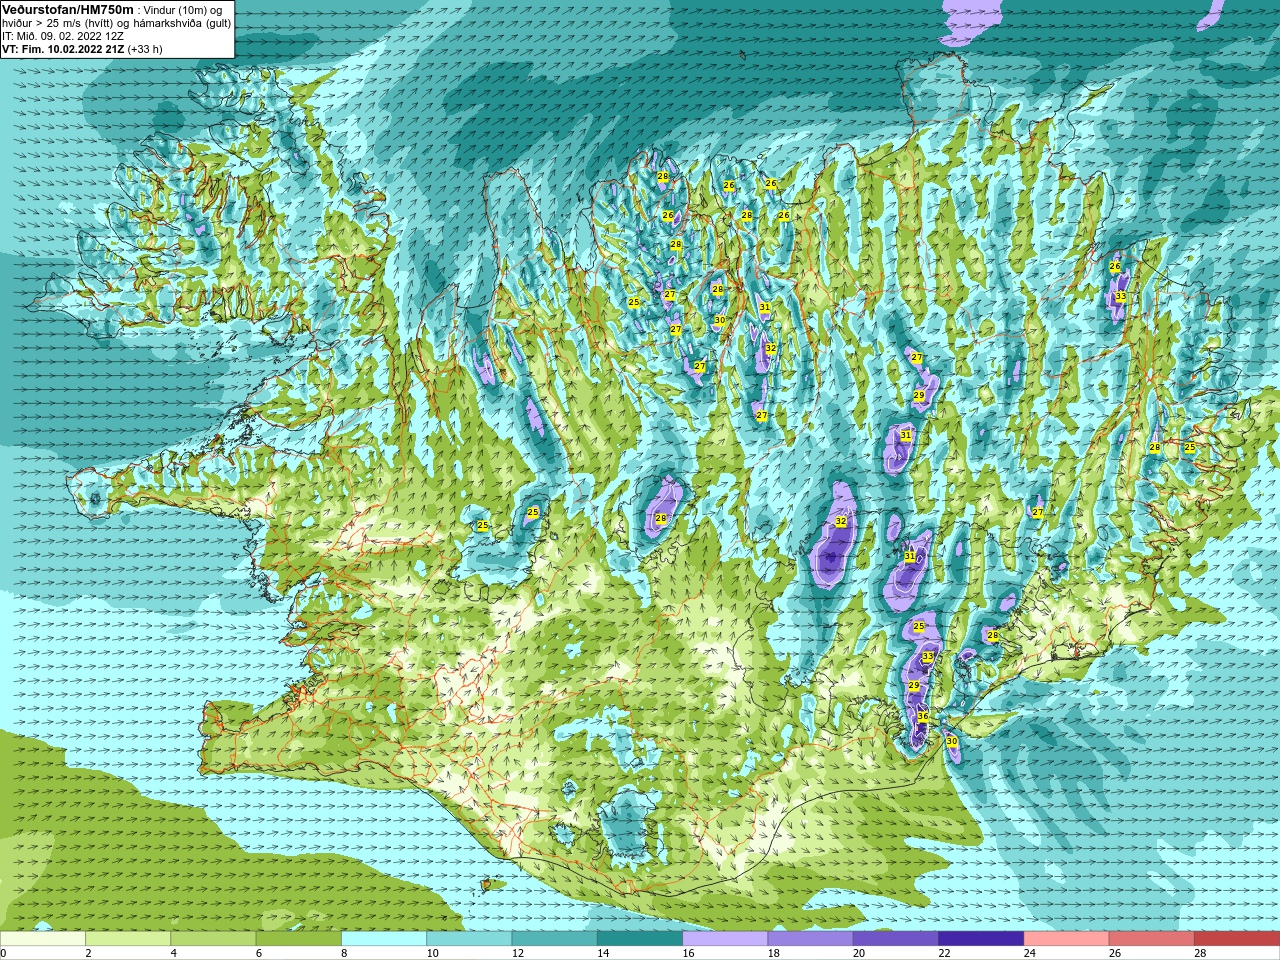The height and width of the screenshot is (960, 1280).
Task: Click the 12–14 m/s teal legend swatch
Action: coord(554,938)
